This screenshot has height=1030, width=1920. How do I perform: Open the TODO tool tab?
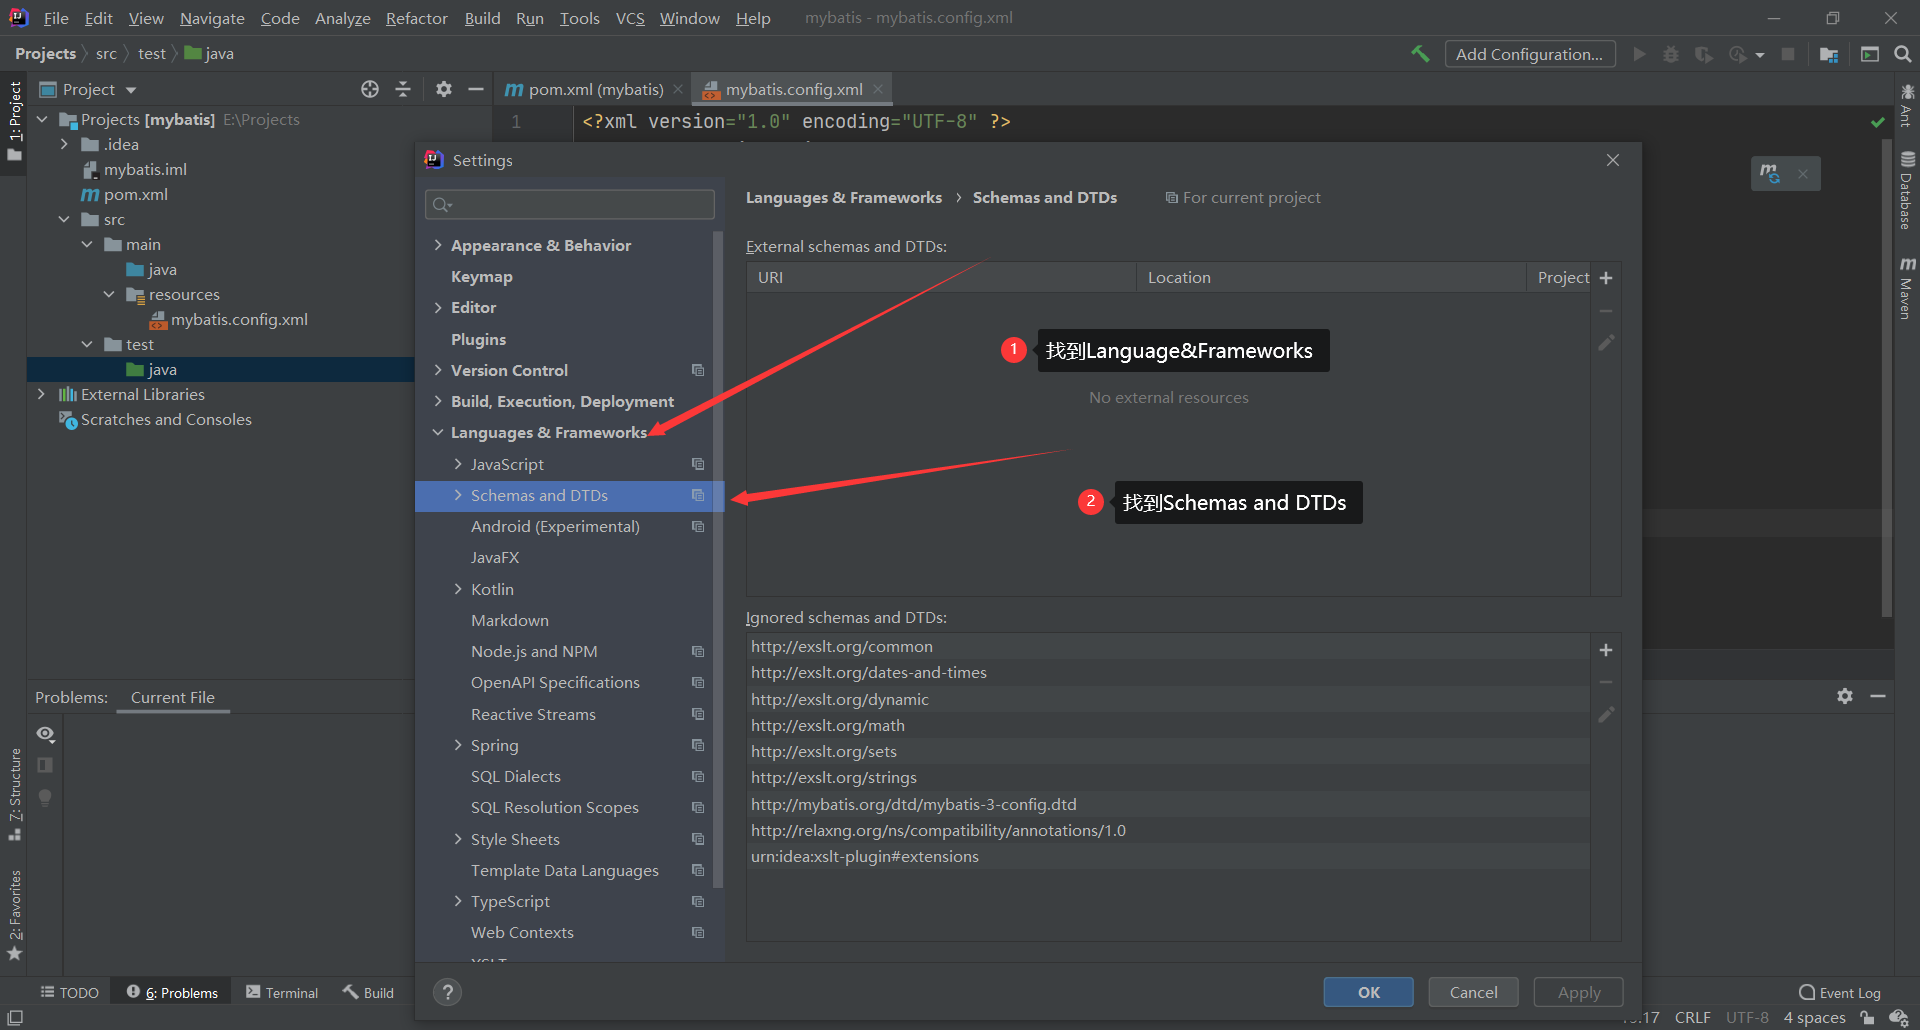pos(69,992)
